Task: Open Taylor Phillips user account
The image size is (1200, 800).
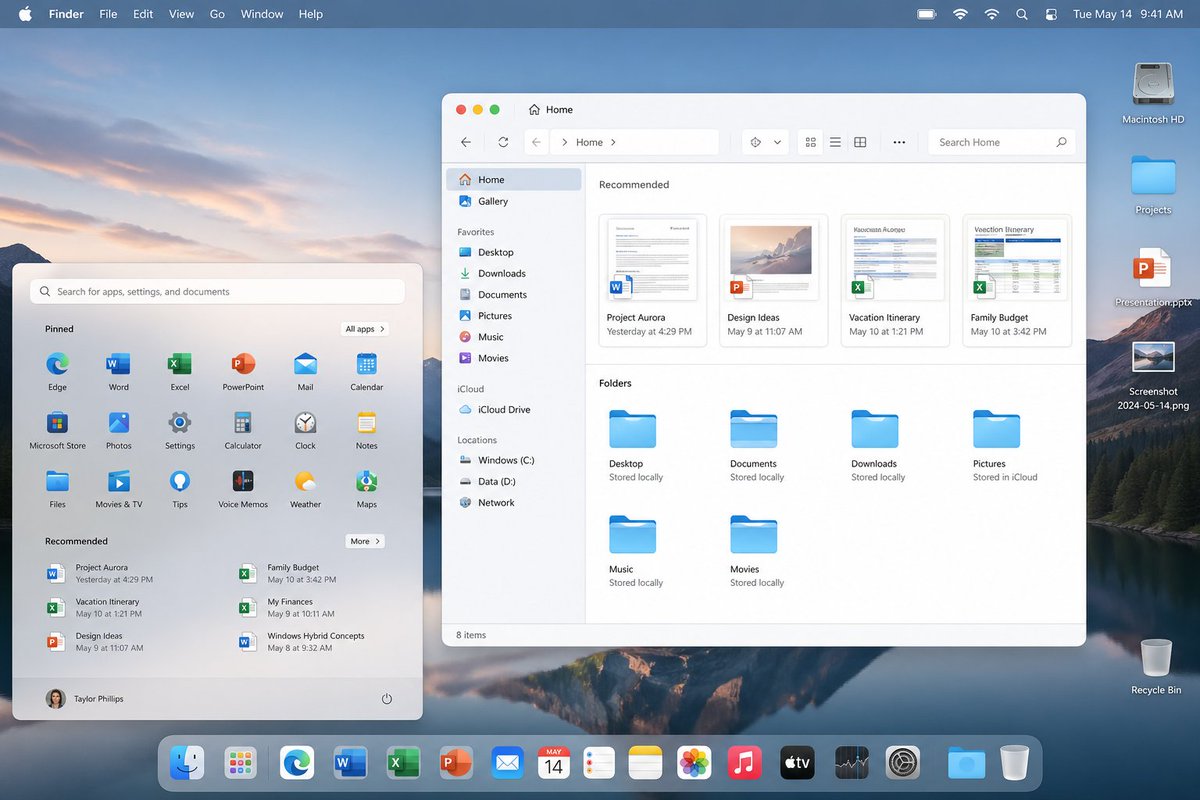Action: point(85,699)
